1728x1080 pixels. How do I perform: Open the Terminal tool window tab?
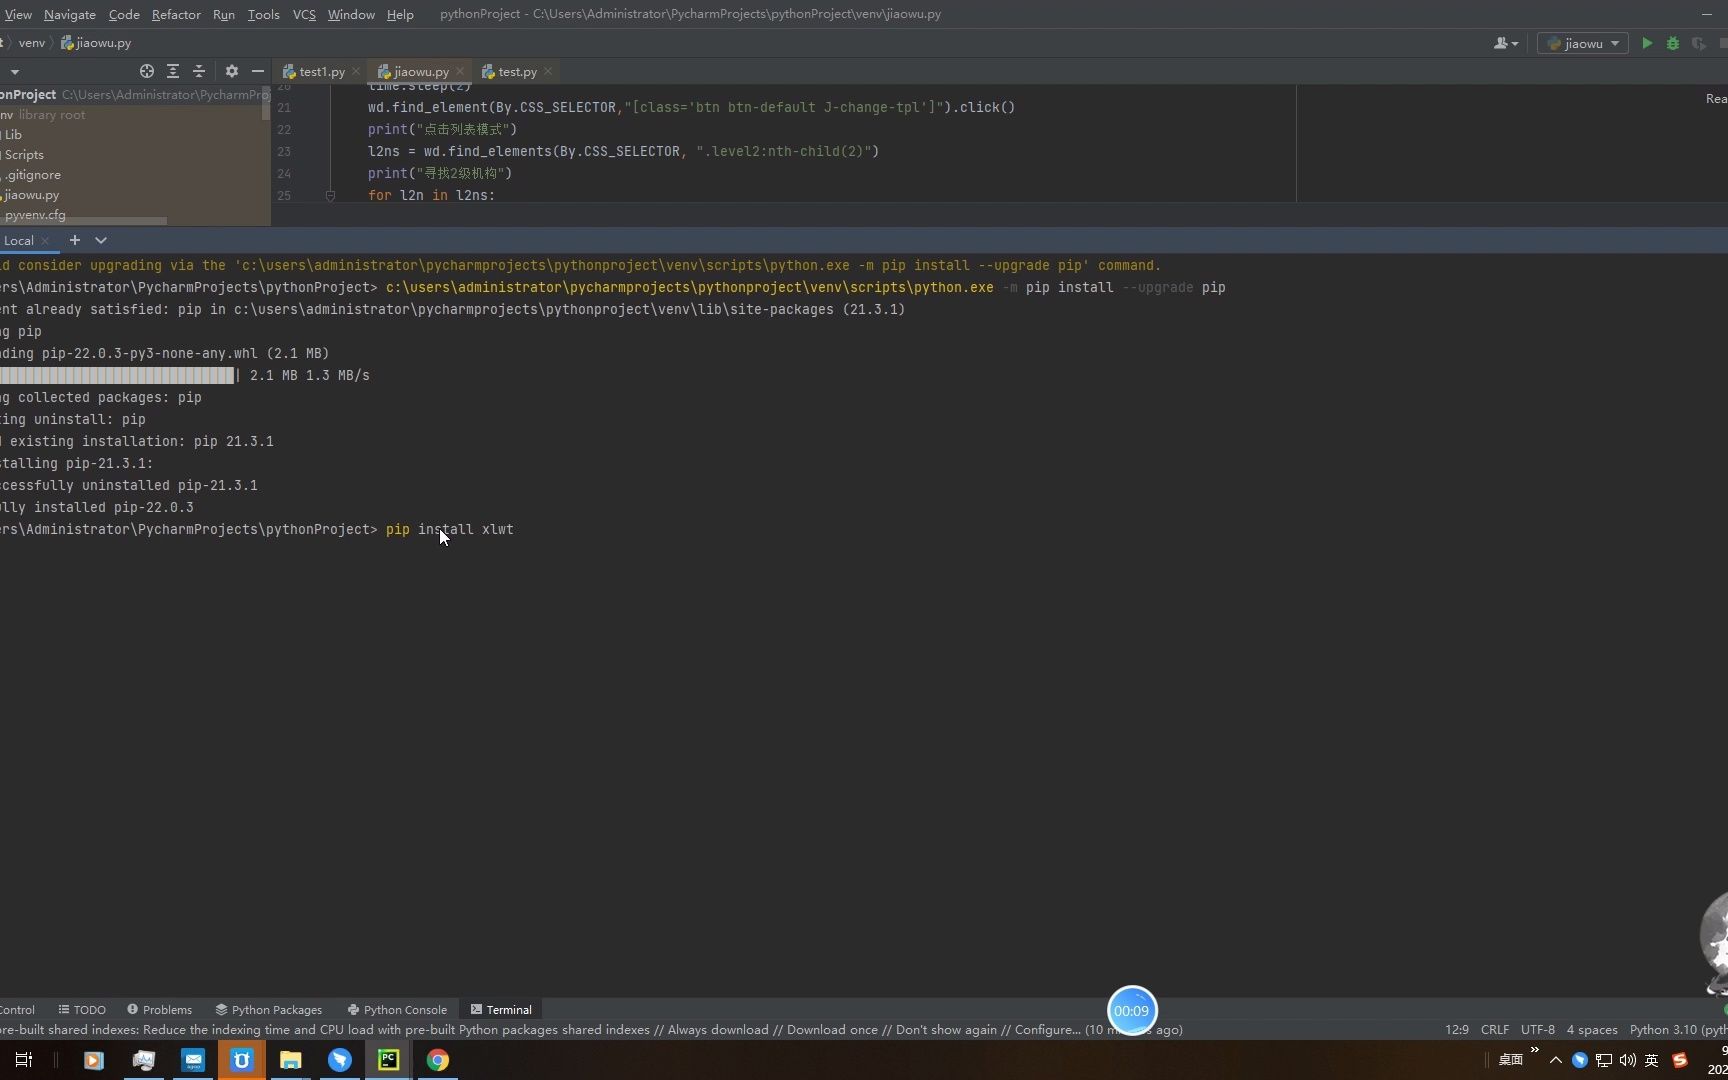tap(501, 1009)
